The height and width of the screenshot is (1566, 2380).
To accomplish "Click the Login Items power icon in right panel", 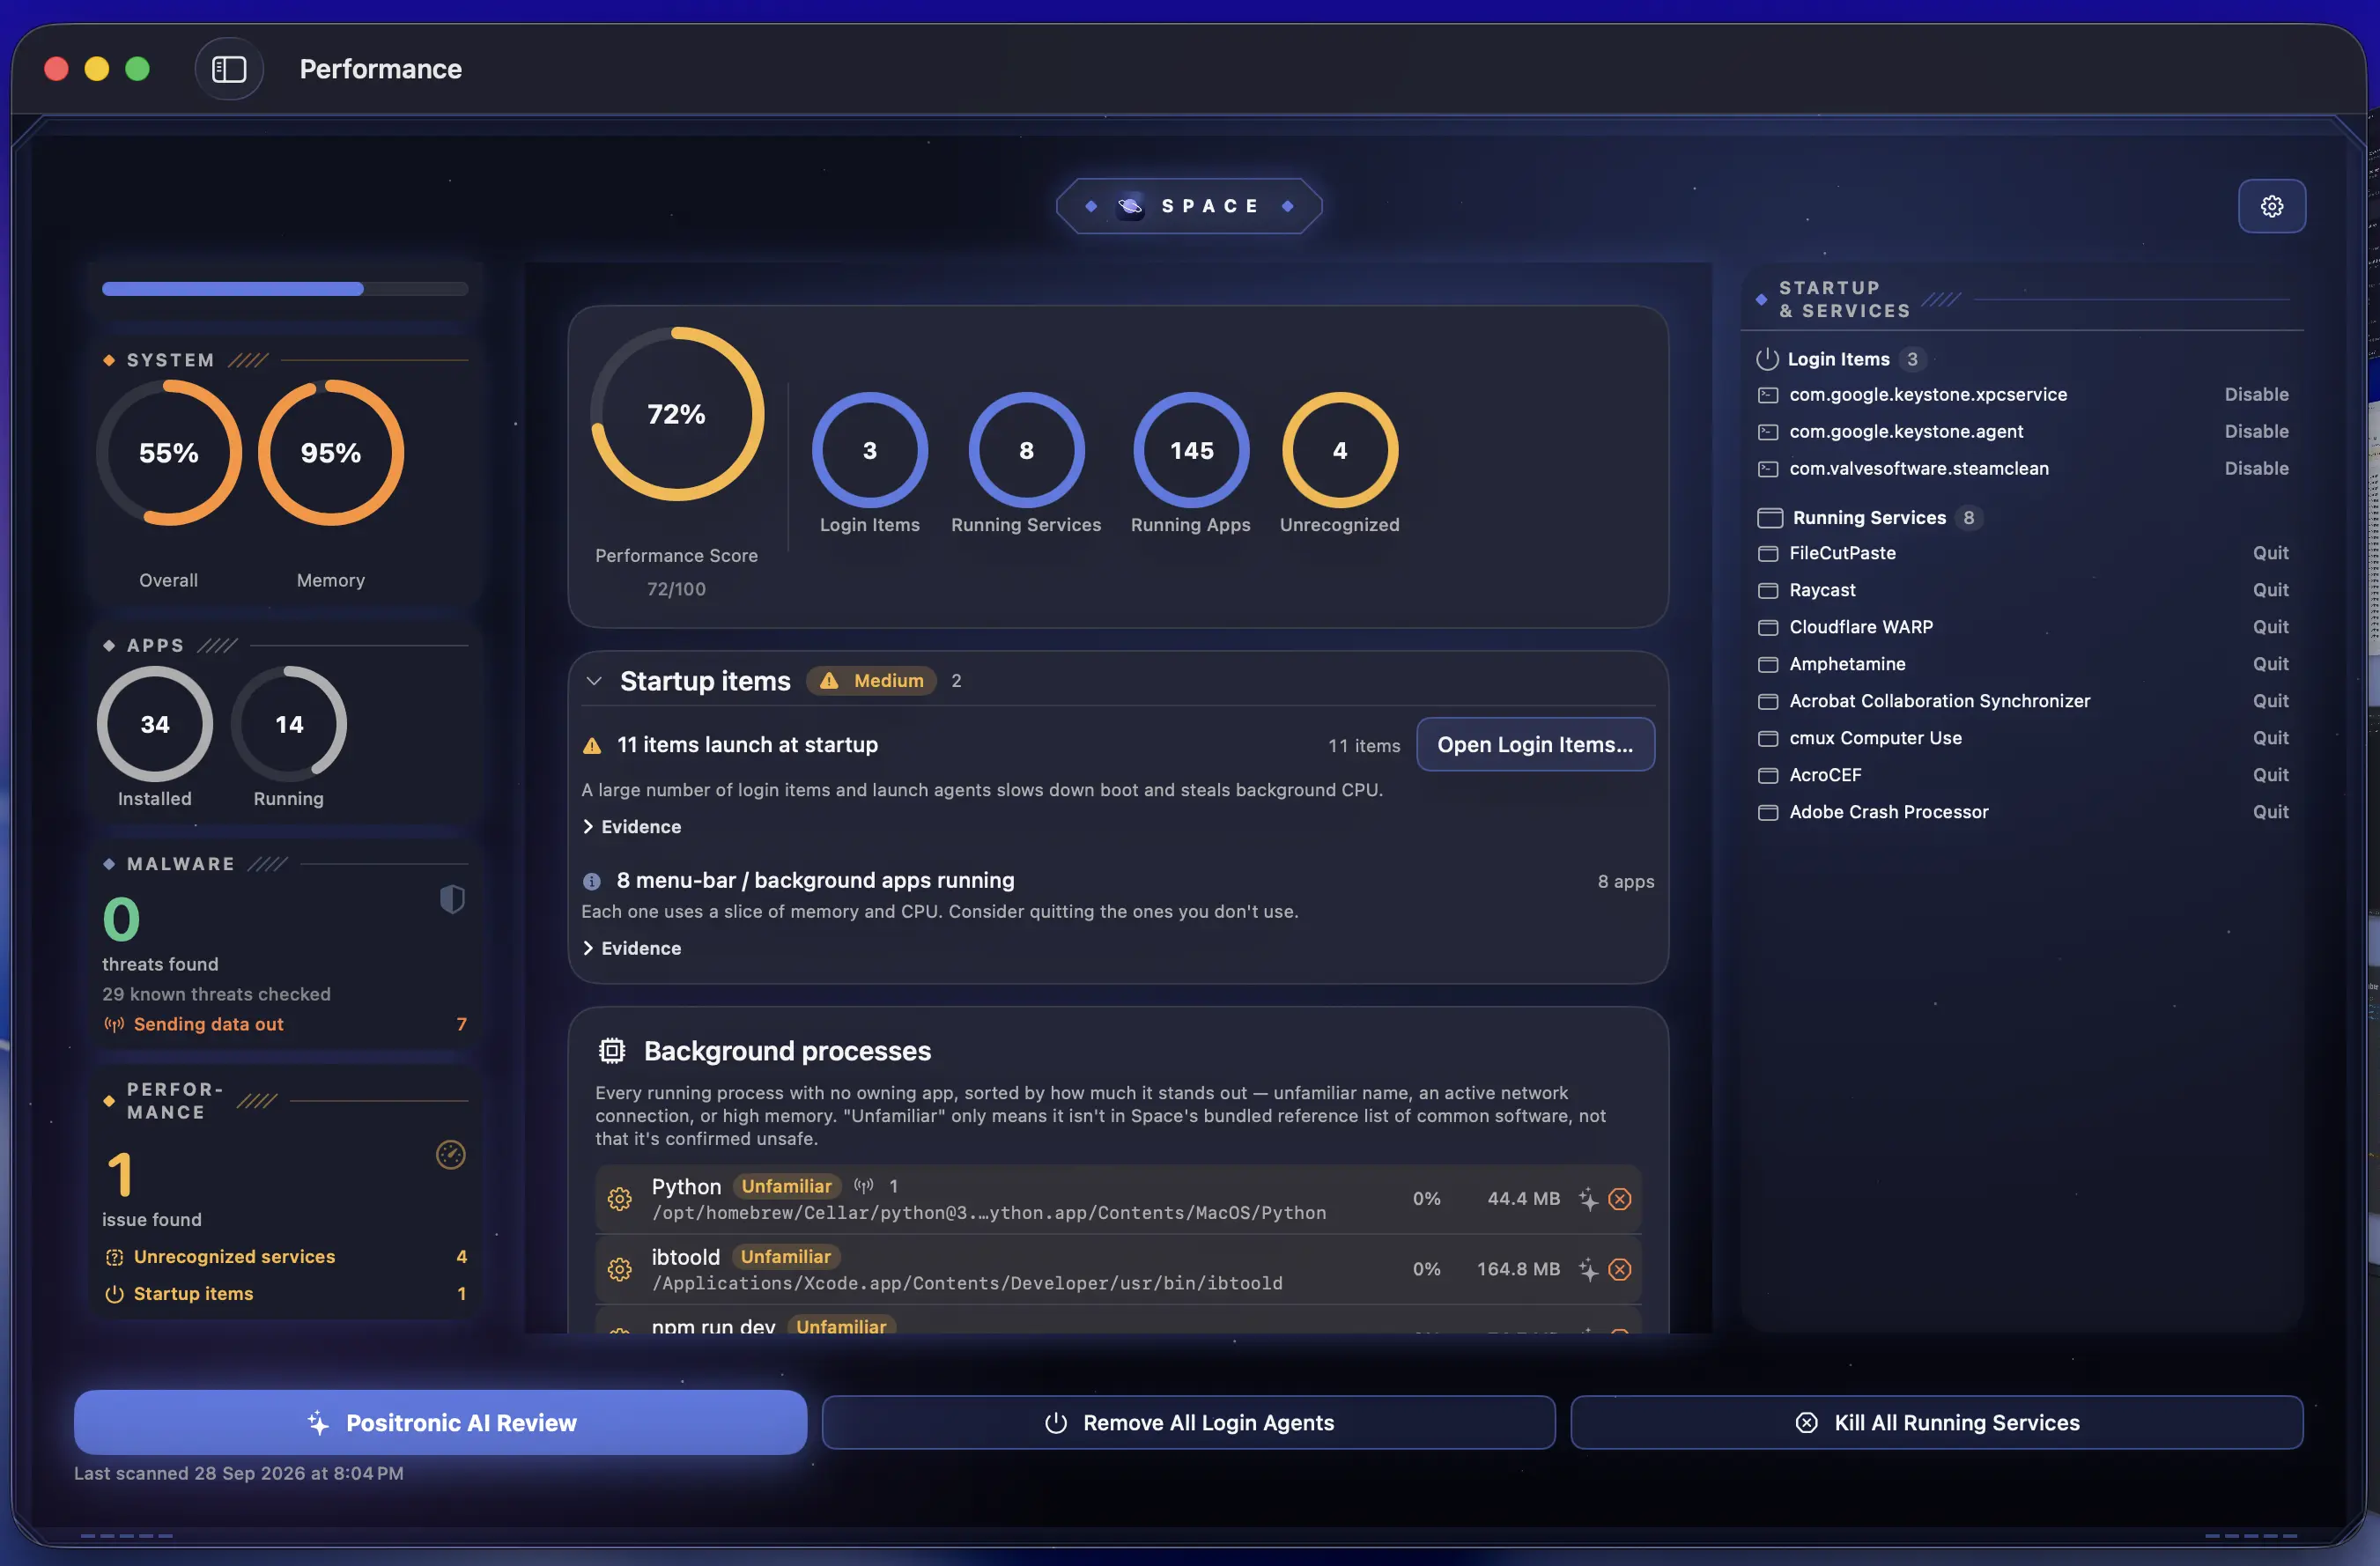I will pos(1767,359).
